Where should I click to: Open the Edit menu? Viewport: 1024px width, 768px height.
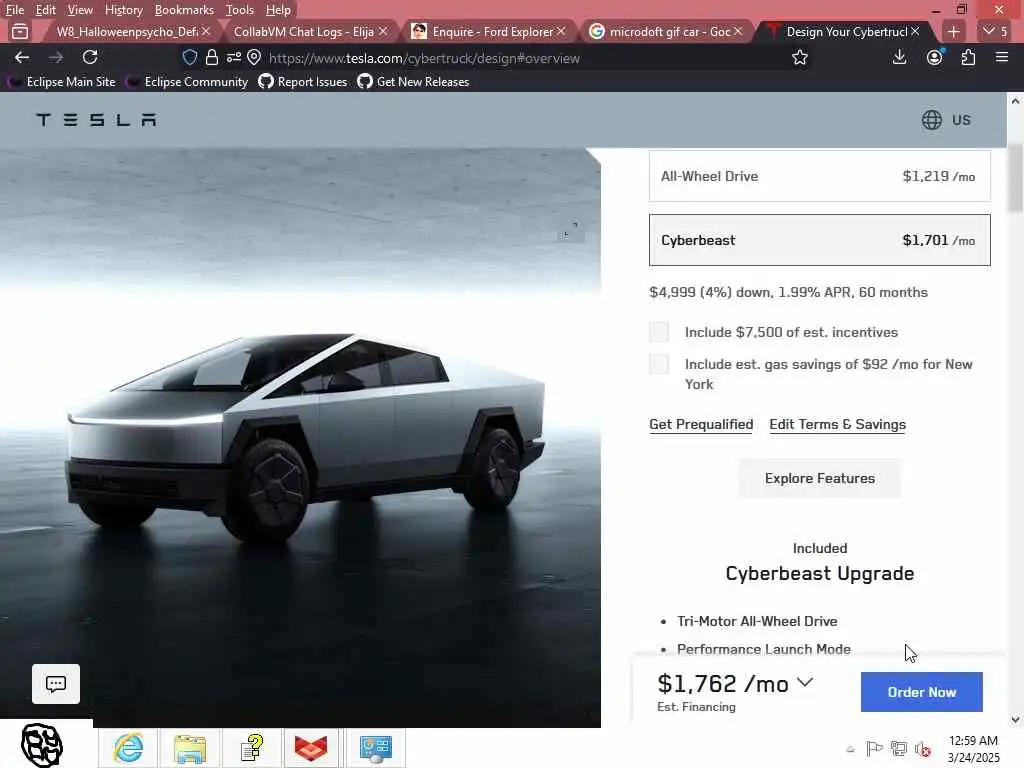point(46,10)
